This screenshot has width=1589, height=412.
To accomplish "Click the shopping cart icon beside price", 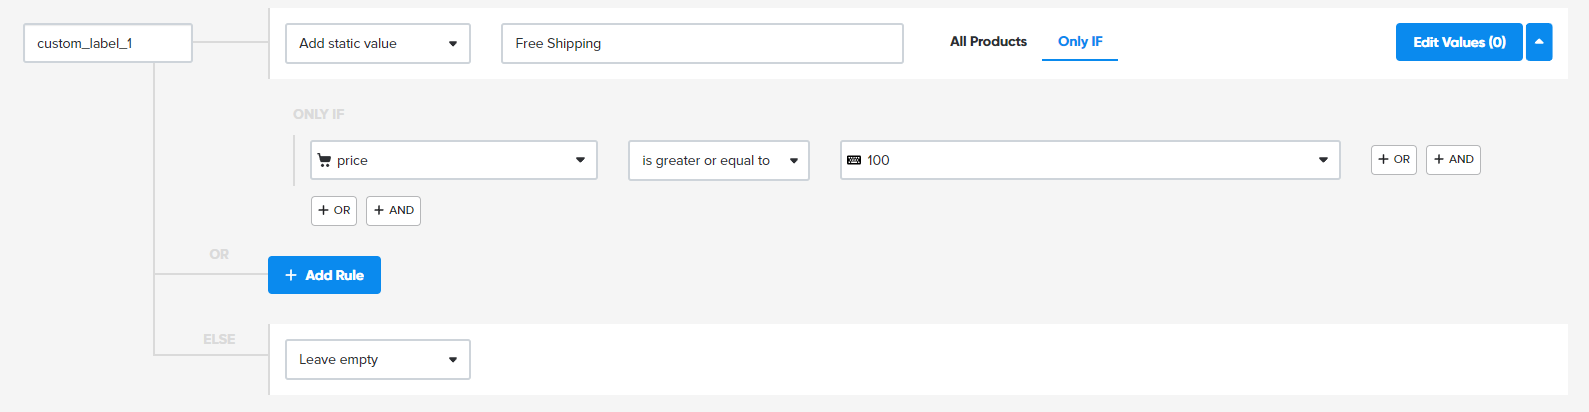I will click(x=324, y=160).
